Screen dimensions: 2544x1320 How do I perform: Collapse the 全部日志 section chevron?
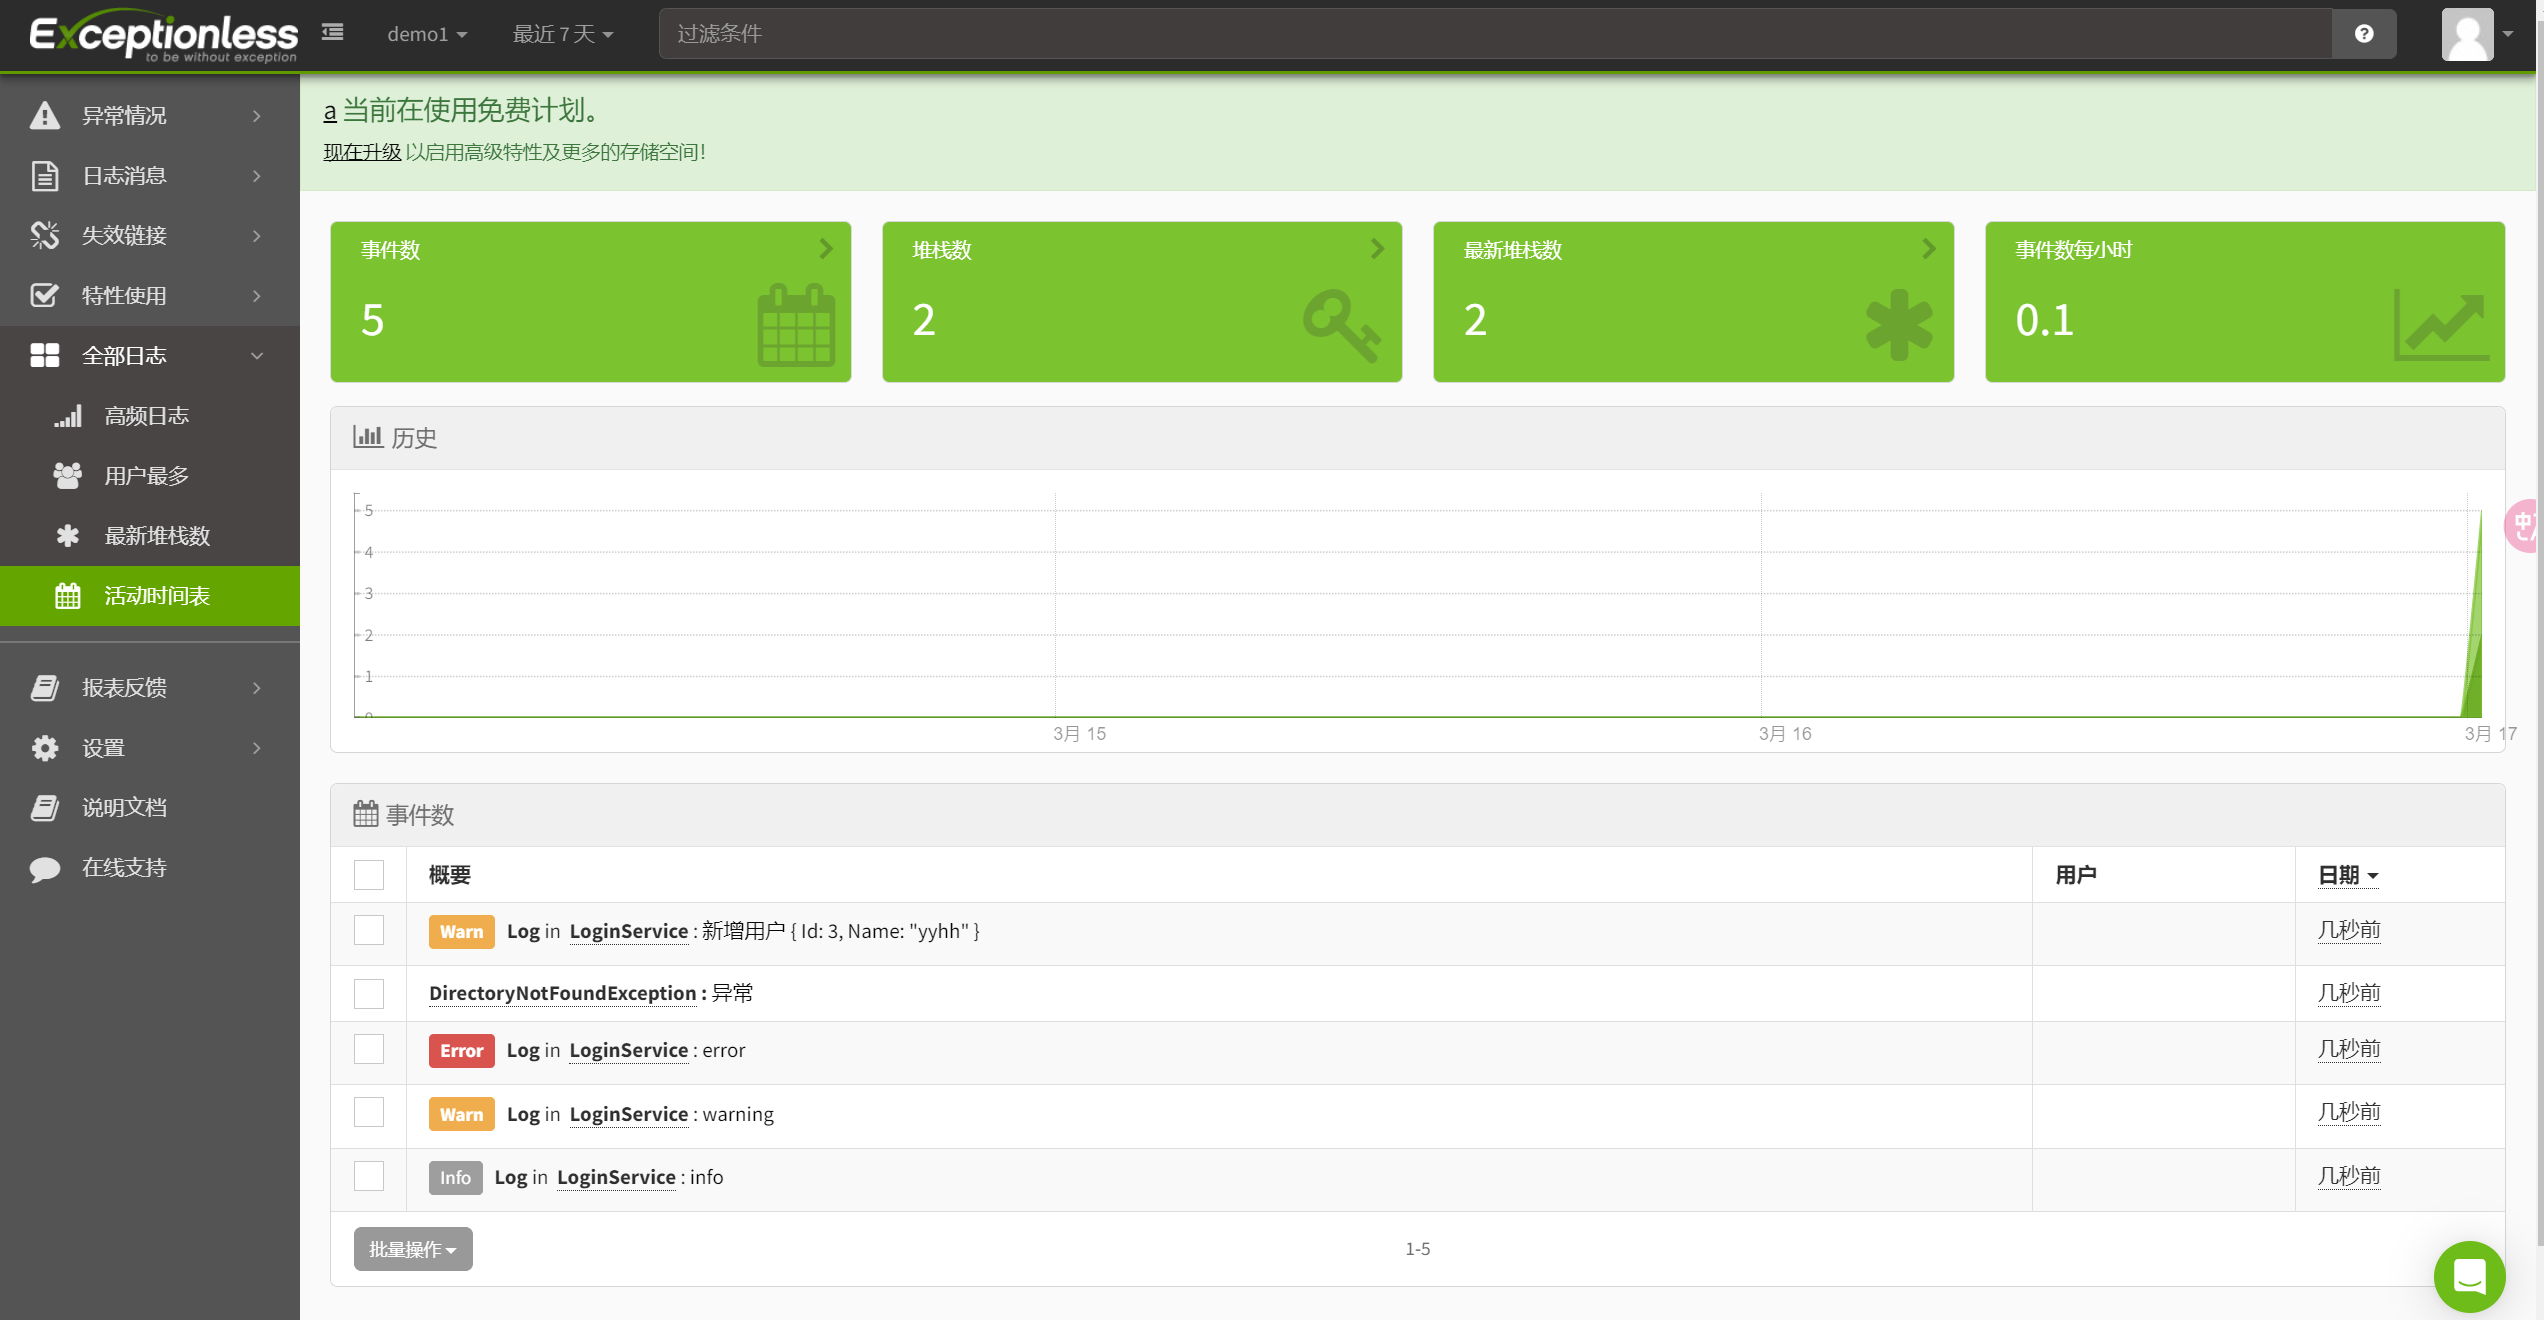257,356
